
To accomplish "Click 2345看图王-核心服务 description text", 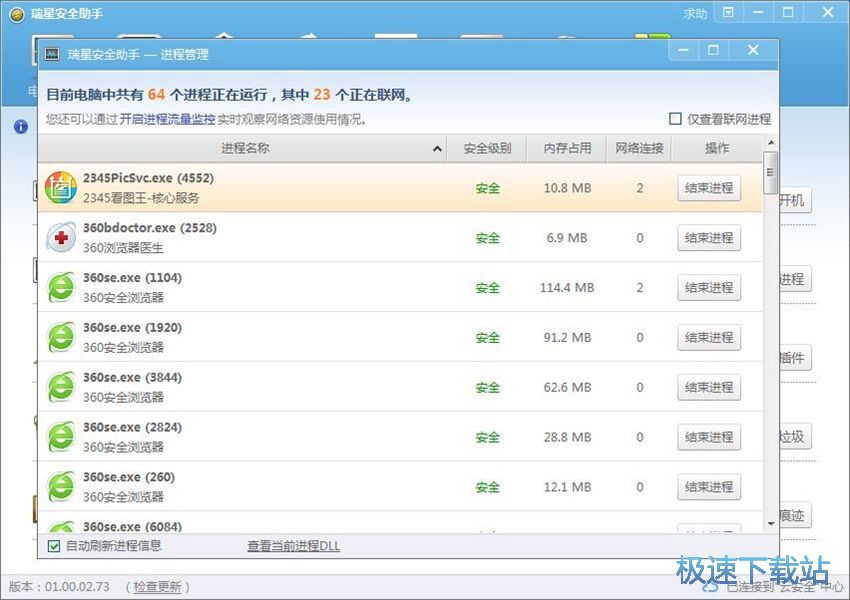I will (141, 198).
